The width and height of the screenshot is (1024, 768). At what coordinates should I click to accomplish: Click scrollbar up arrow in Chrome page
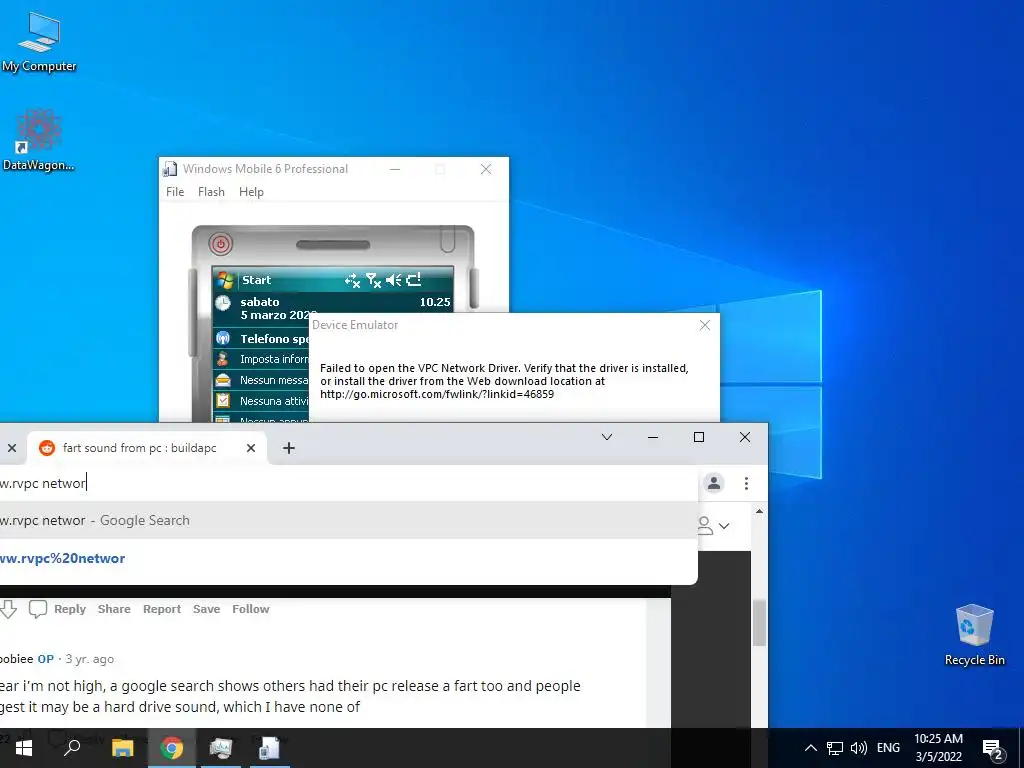tap(759, 511)
